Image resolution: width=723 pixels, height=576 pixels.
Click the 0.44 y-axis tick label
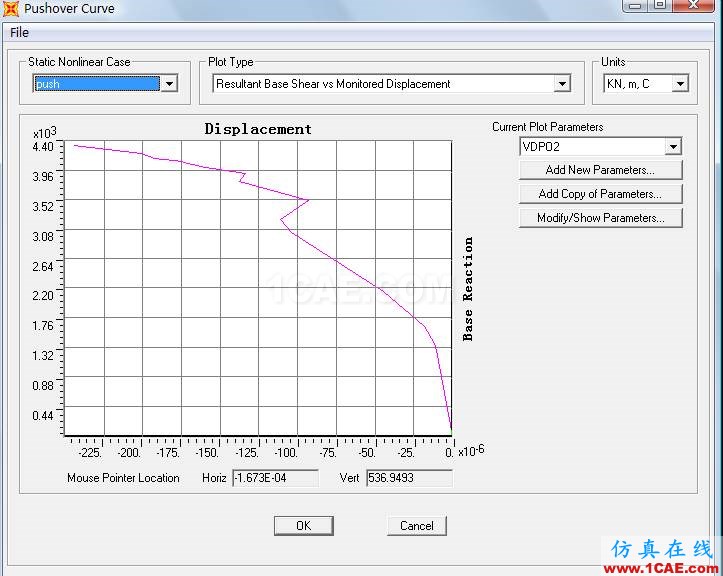(43, 415)
